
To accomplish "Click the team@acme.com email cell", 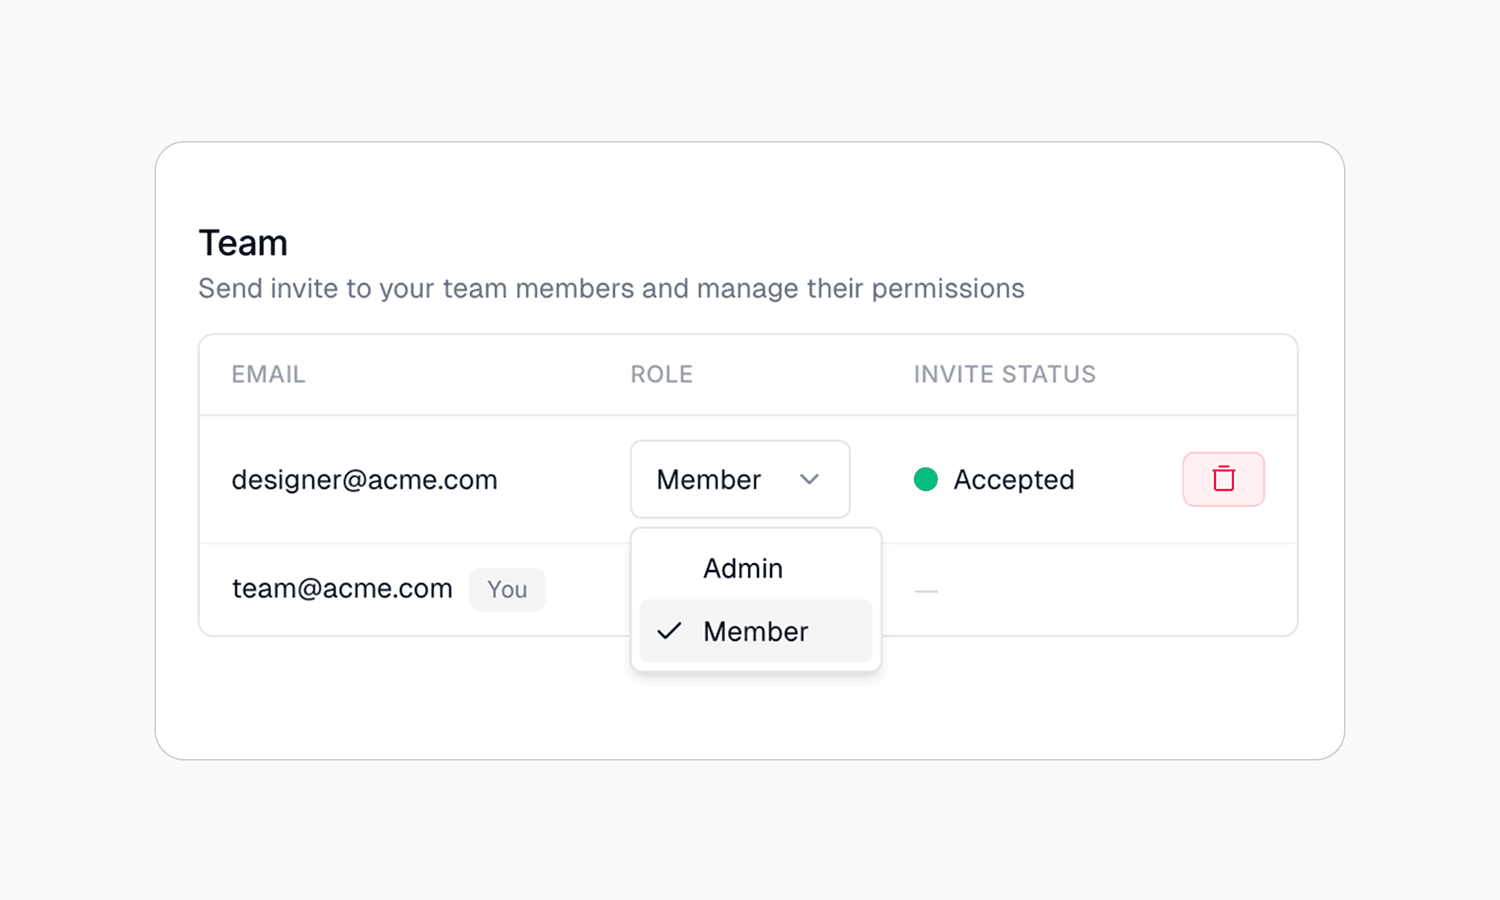I will pos(342,588).
